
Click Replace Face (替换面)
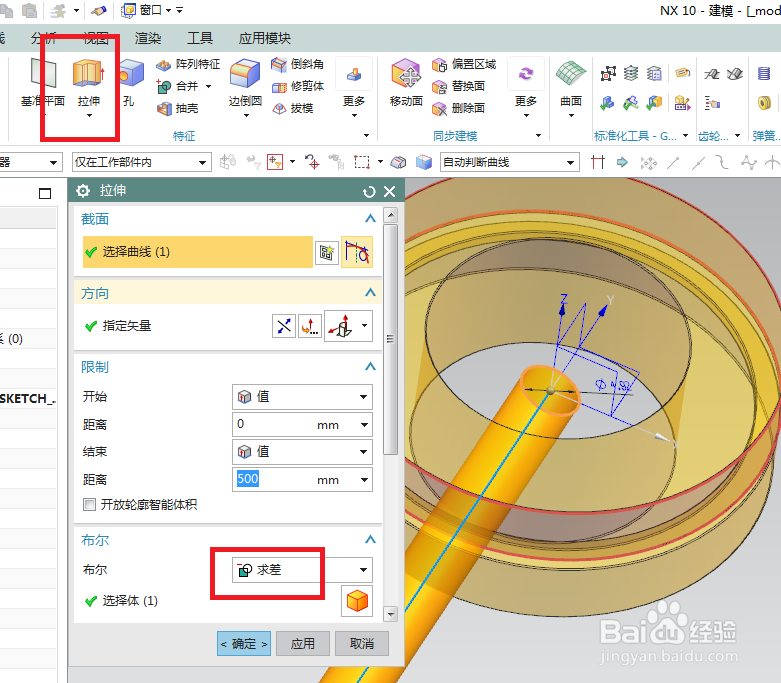(x=459, y=86)
